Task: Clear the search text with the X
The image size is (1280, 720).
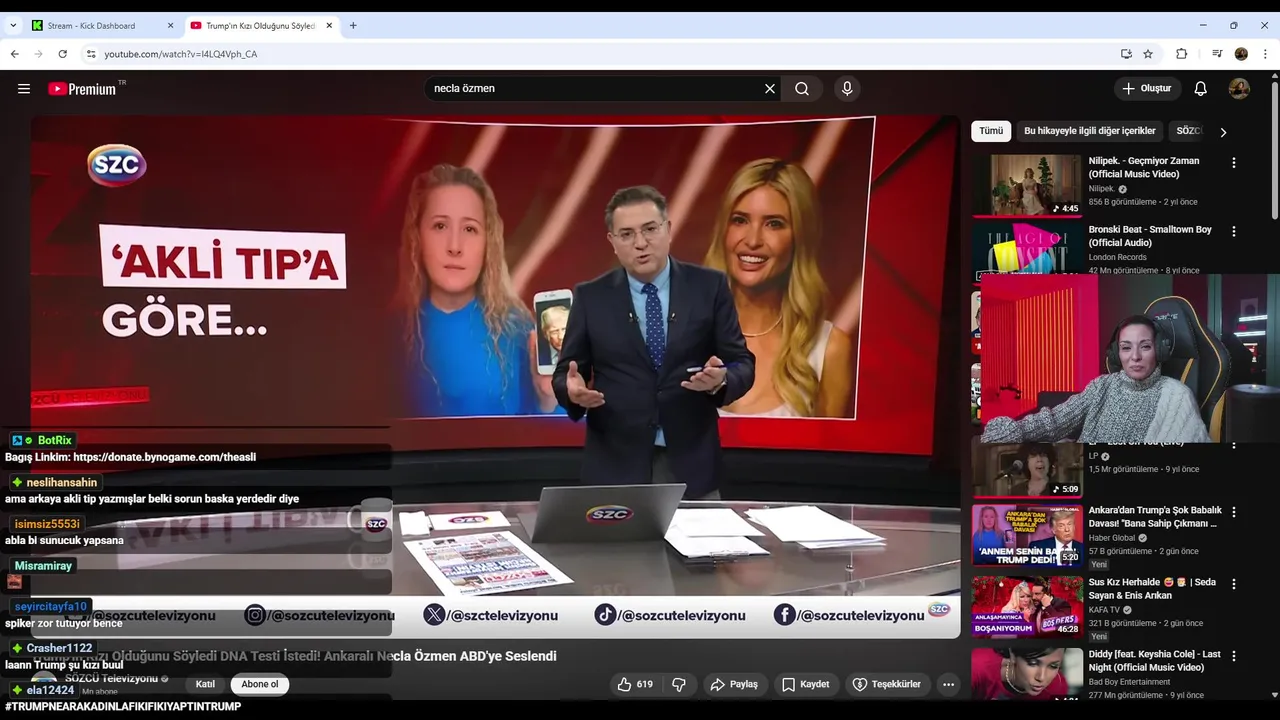Action: point(770,88)
